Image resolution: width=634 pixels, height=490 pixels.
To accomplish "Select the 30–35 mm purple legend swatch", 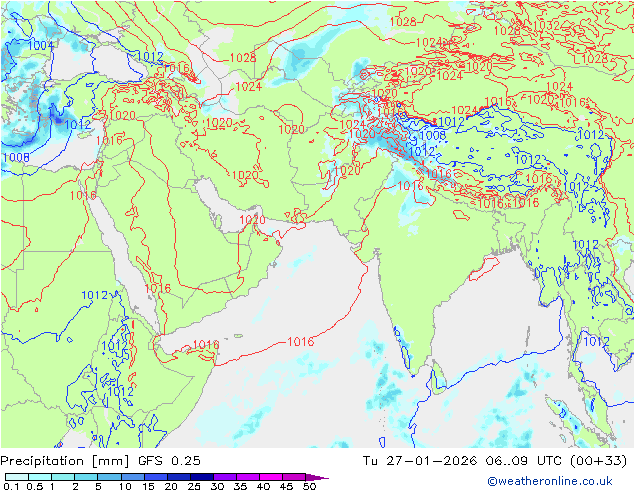I will tap(224, 477).
